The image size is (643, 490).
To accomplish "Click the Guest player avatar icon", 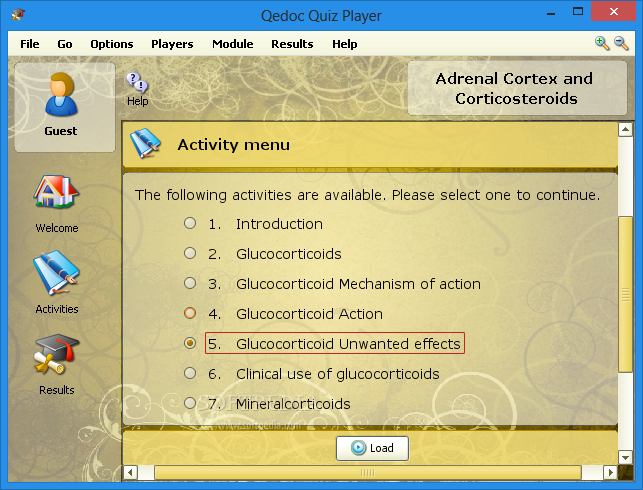I will coord(61,94).
